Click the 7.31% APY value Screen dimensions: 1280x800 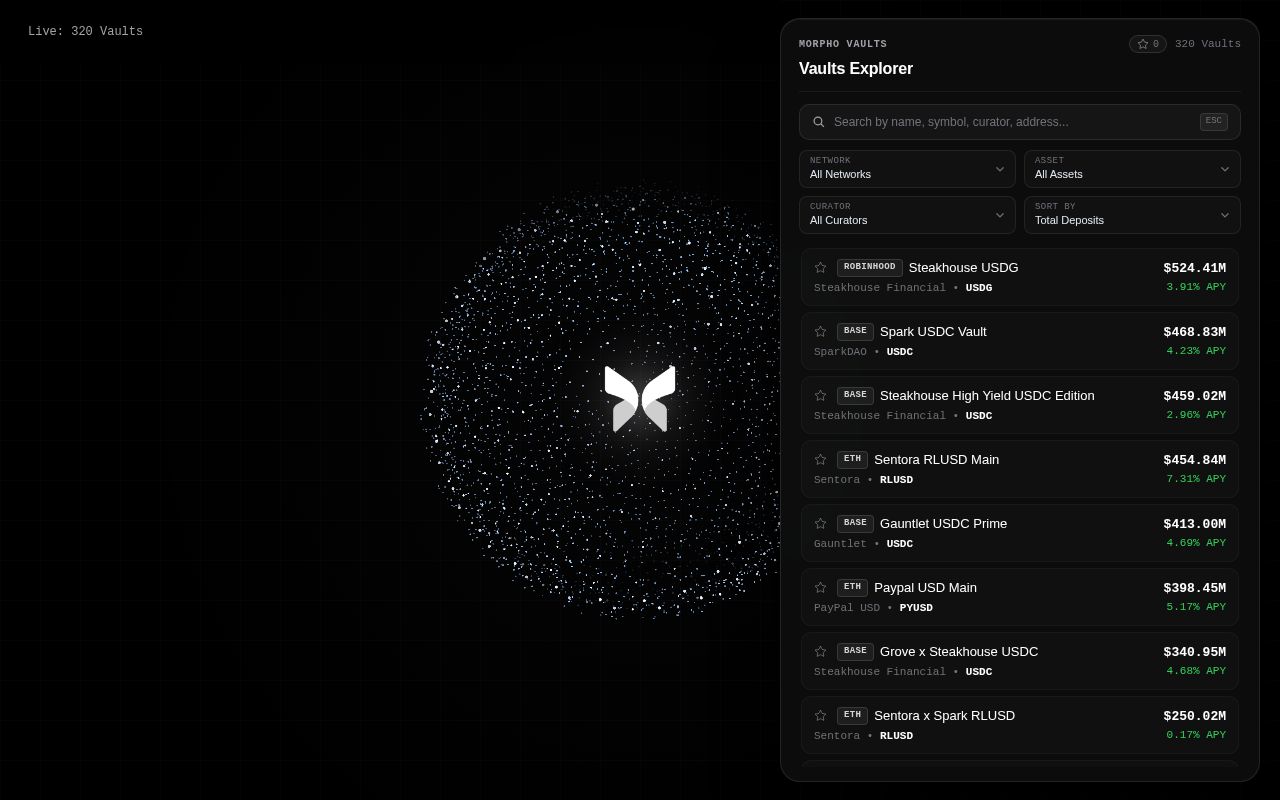coord(1196,479)
